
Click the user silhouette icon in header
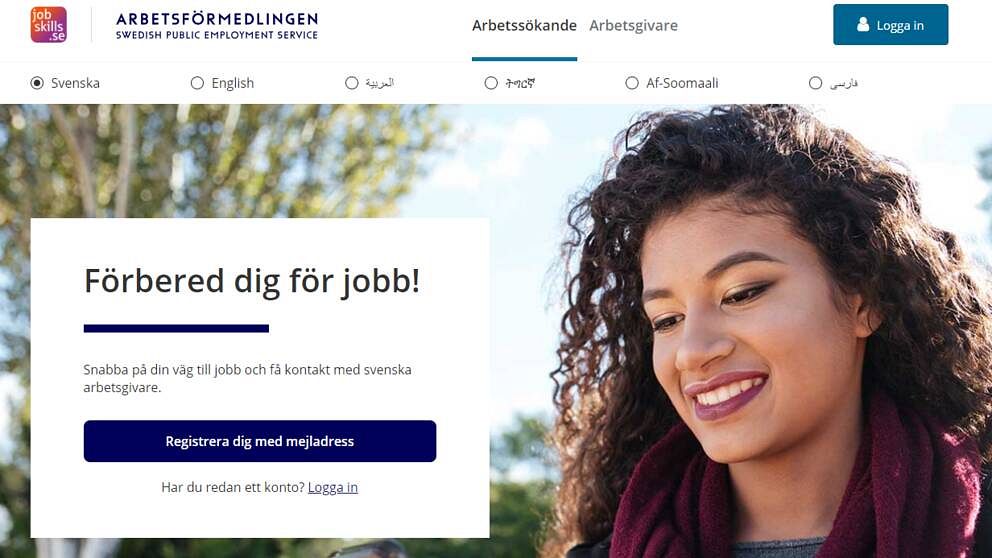(863, 25)
